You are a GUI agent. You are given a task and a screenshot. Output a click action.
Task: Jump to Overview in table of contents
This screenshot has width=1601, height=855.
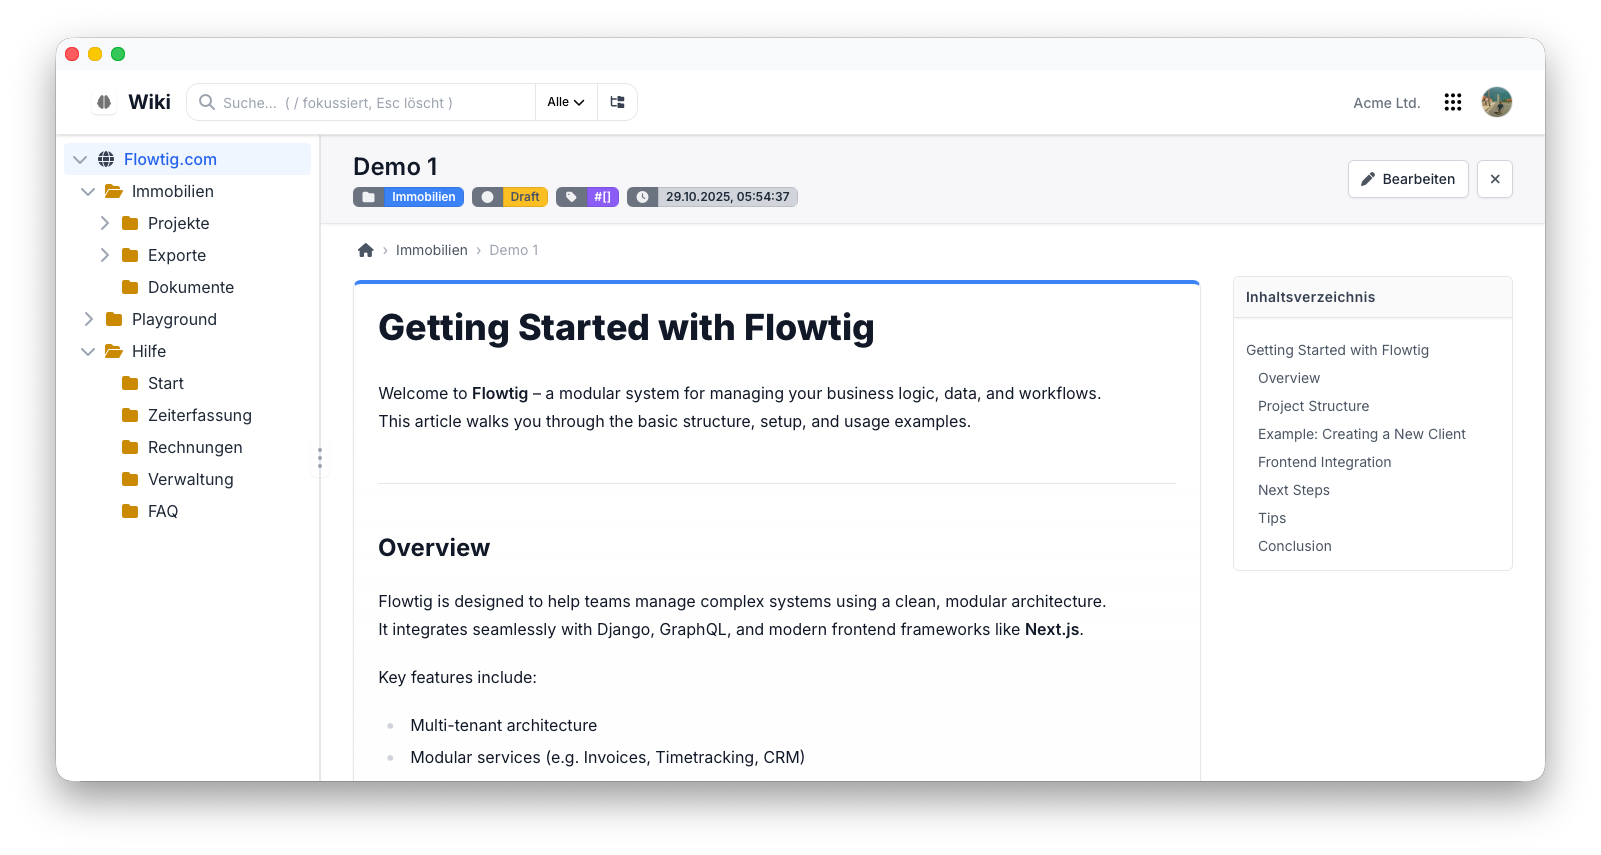pyautogui.click(x=1288, y=378)
